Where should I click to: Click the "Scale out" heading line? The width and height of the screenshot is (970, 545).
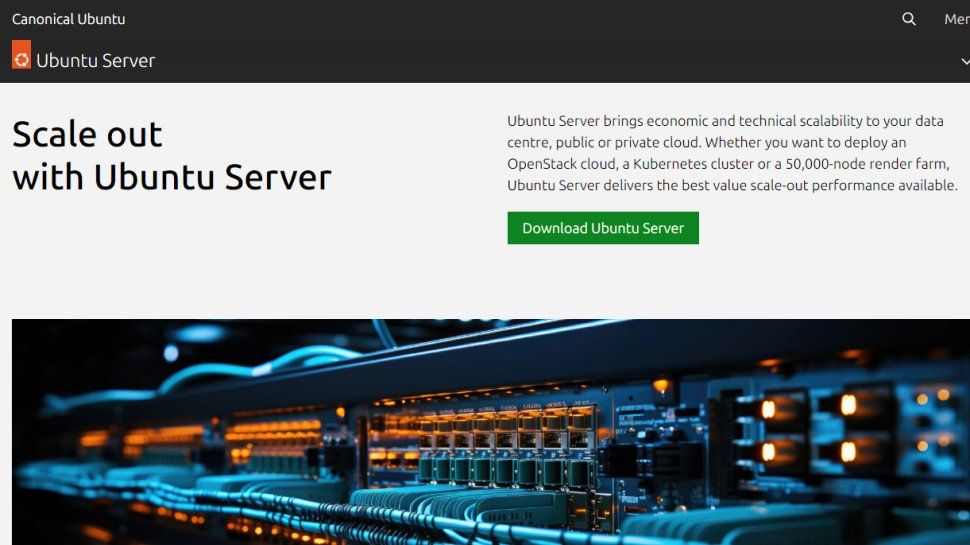tap(87, 134)
